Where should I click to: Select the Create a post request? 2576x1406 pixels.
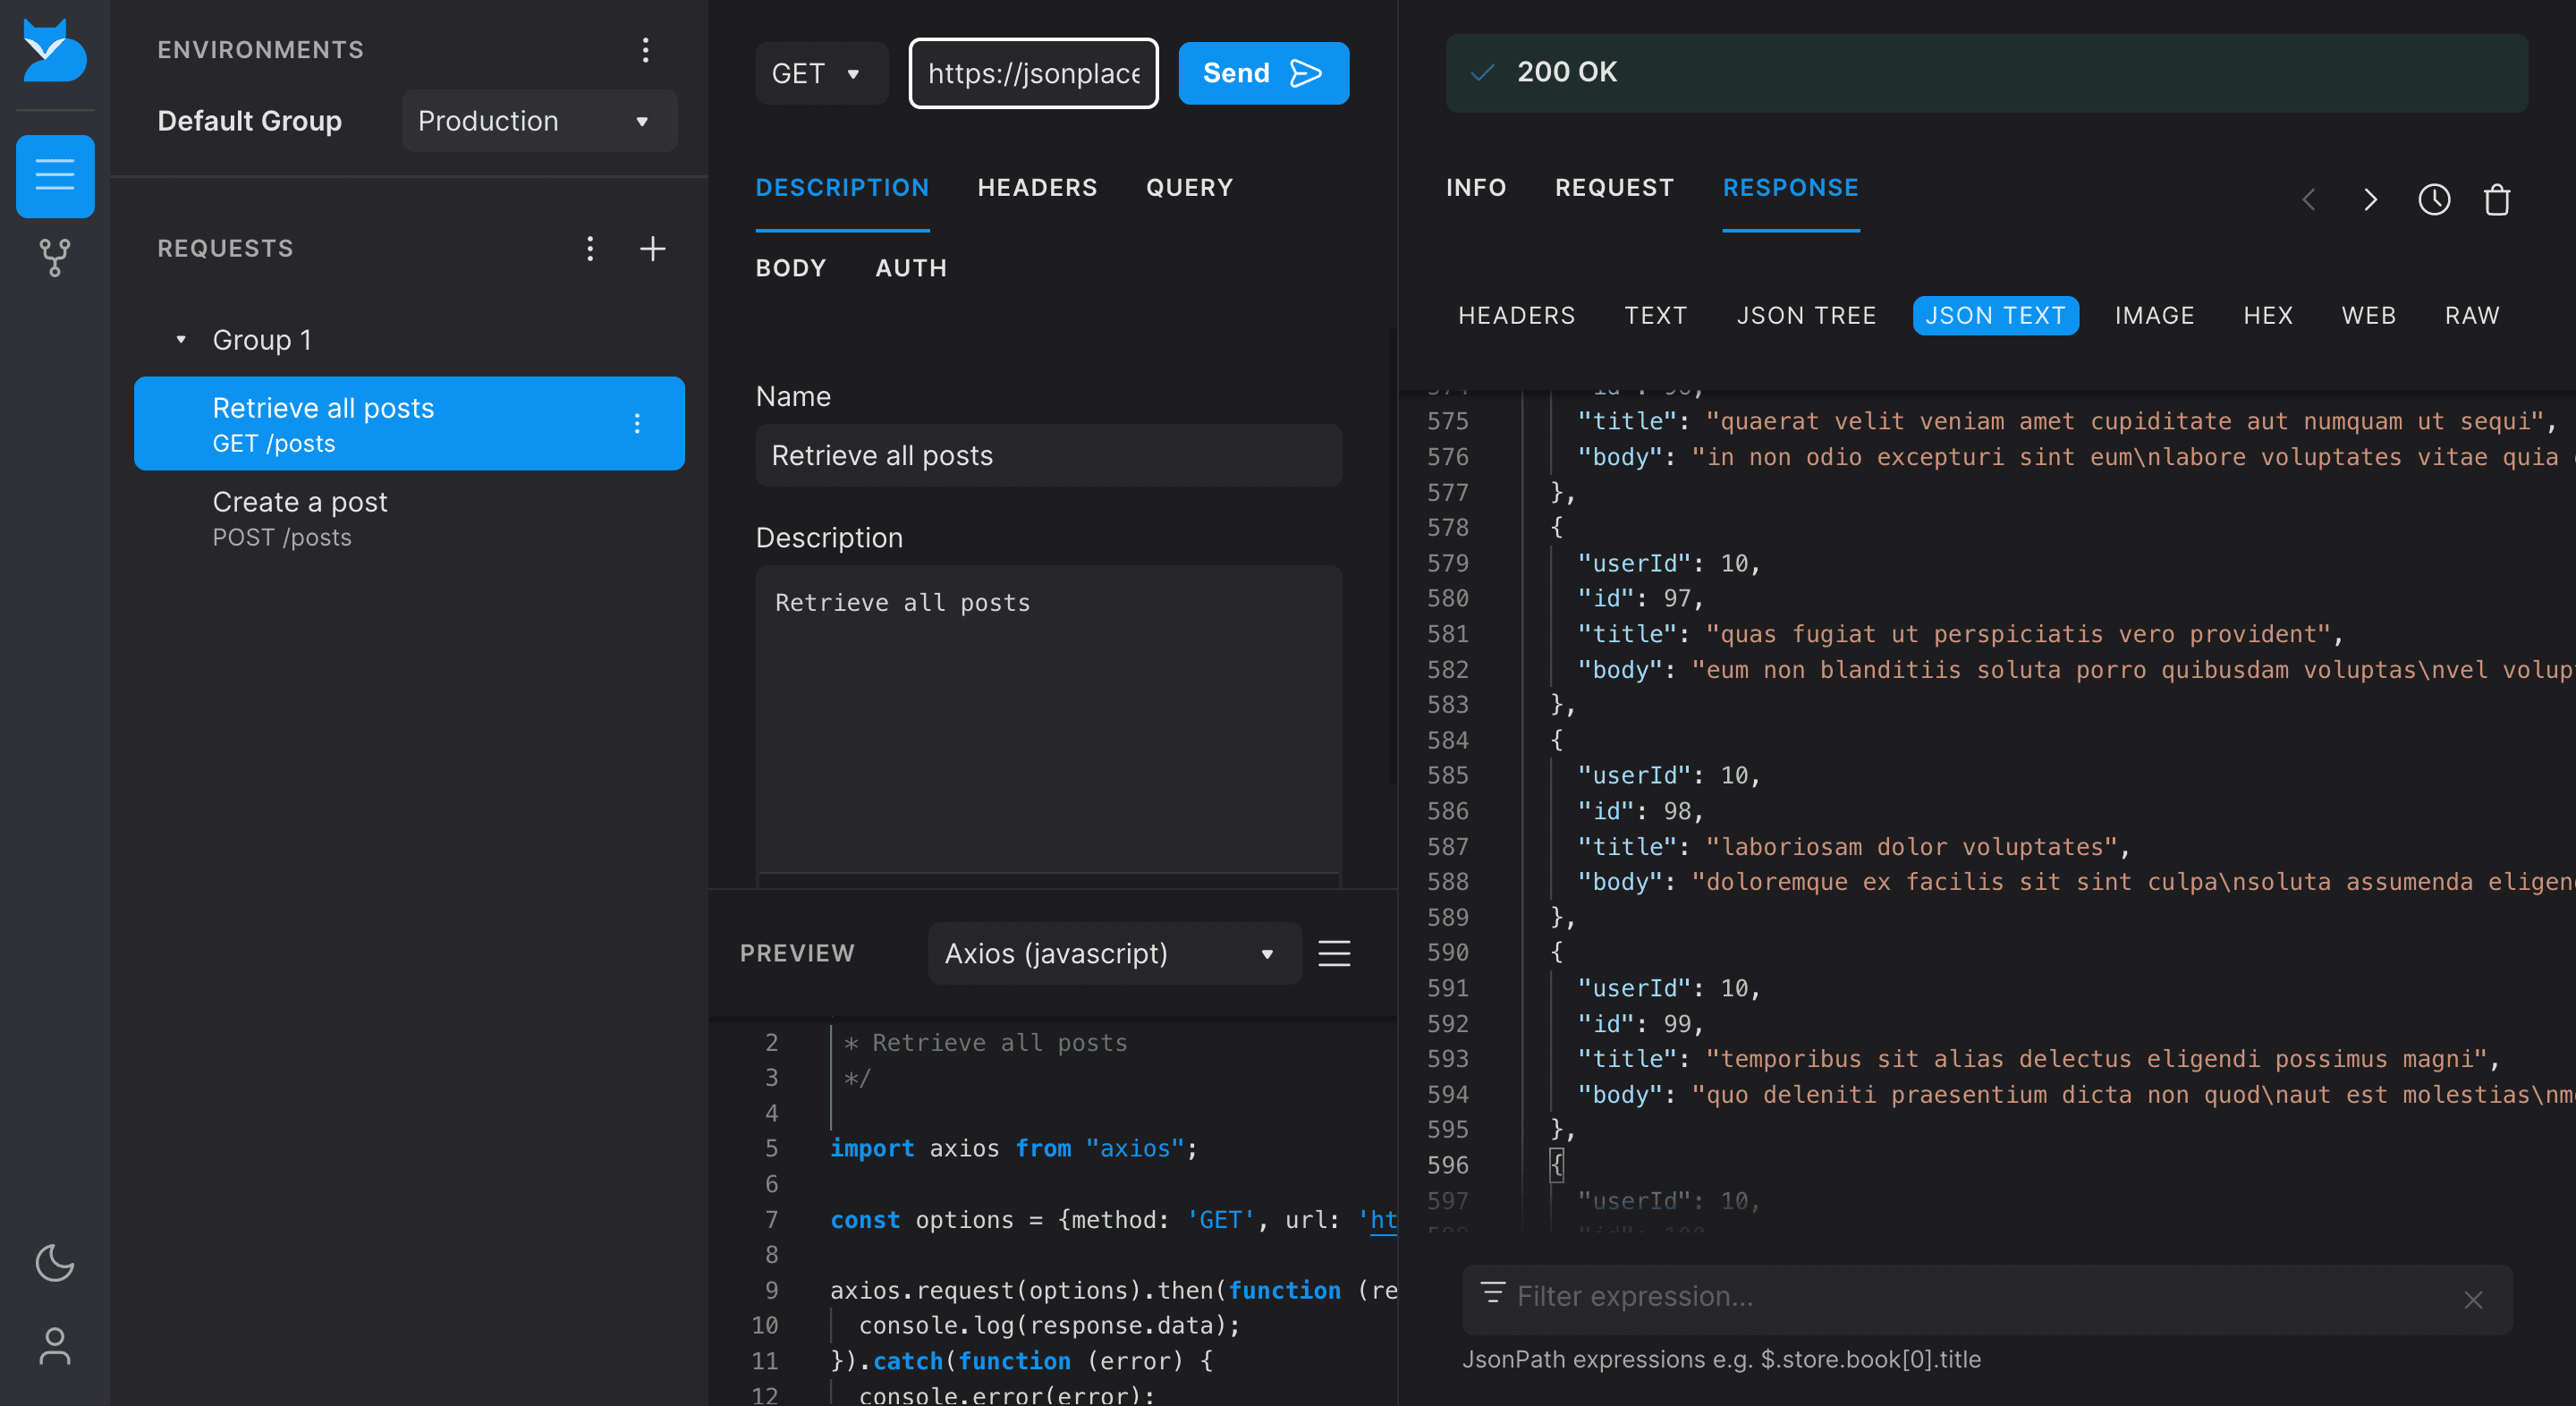pos(409,518)
